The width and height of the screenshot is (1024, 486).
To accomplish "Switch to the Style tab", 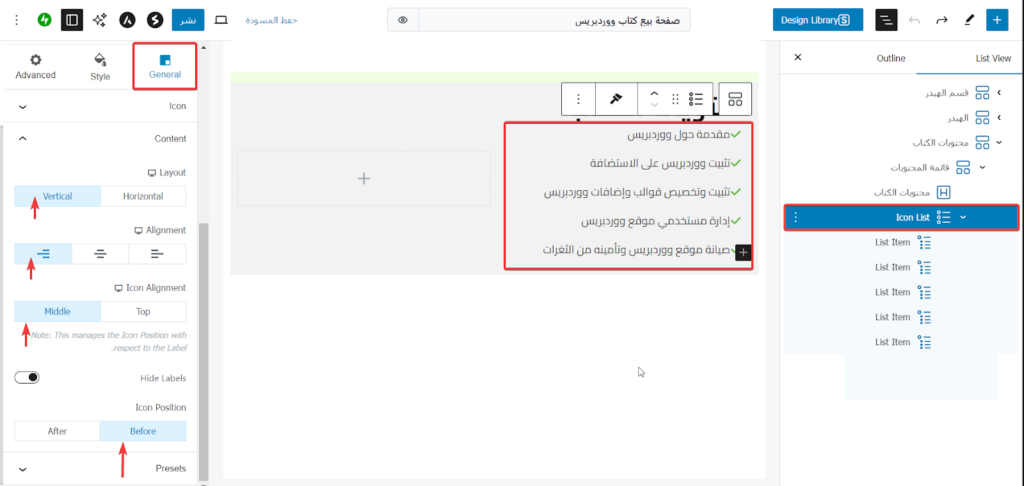I will [x=100, y=67].
